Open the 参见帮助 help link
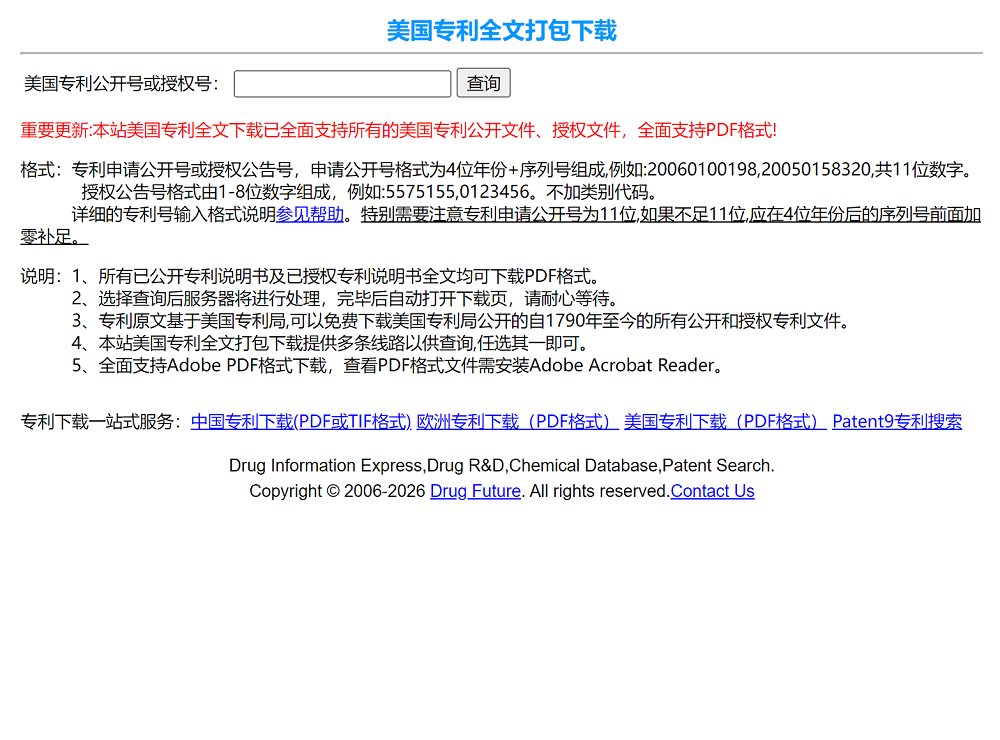The width and height of the screenshot is (1000, 740). click(x=310, y=214)
